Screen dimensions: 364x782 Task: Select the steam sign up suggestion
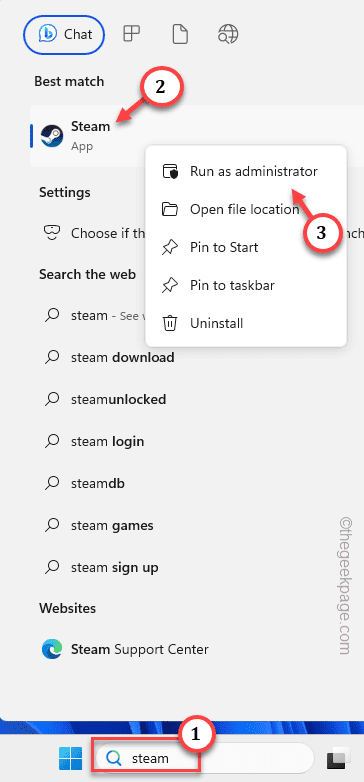point(115,568)
